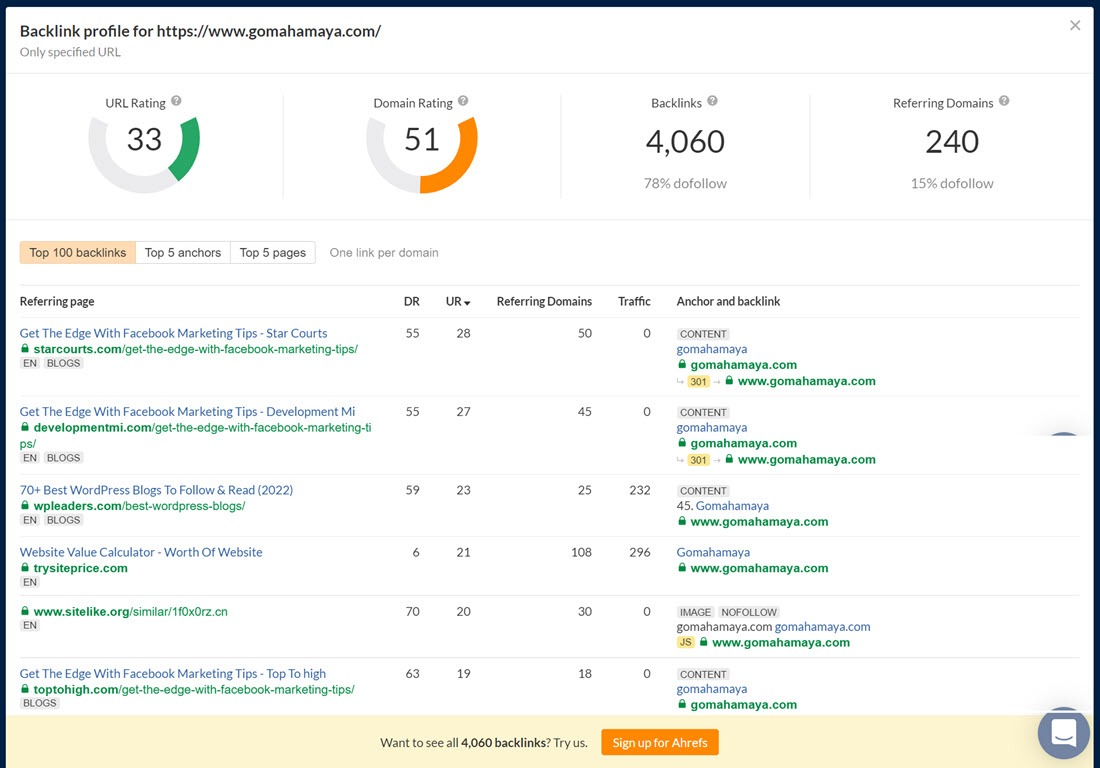Click the lock icon beside starcourts.com URL

click(x=25, y=349)
